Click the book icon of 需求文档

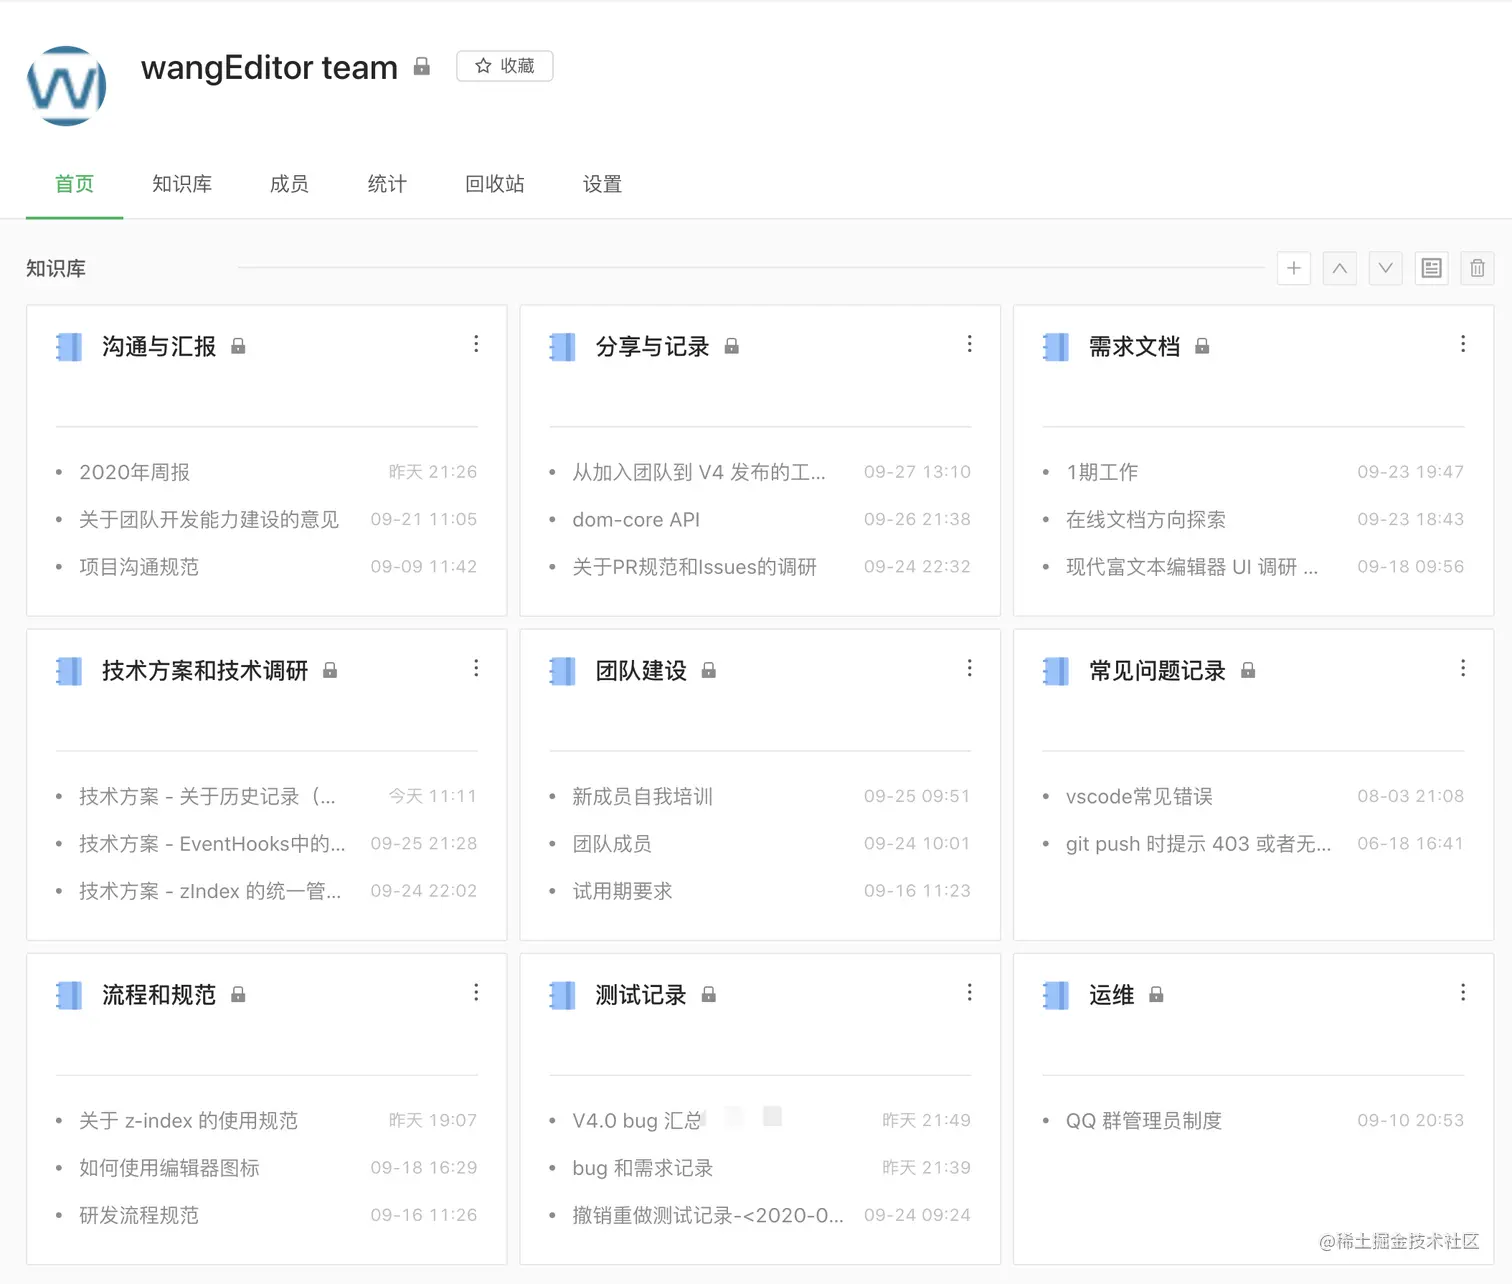pos(1056,347)
